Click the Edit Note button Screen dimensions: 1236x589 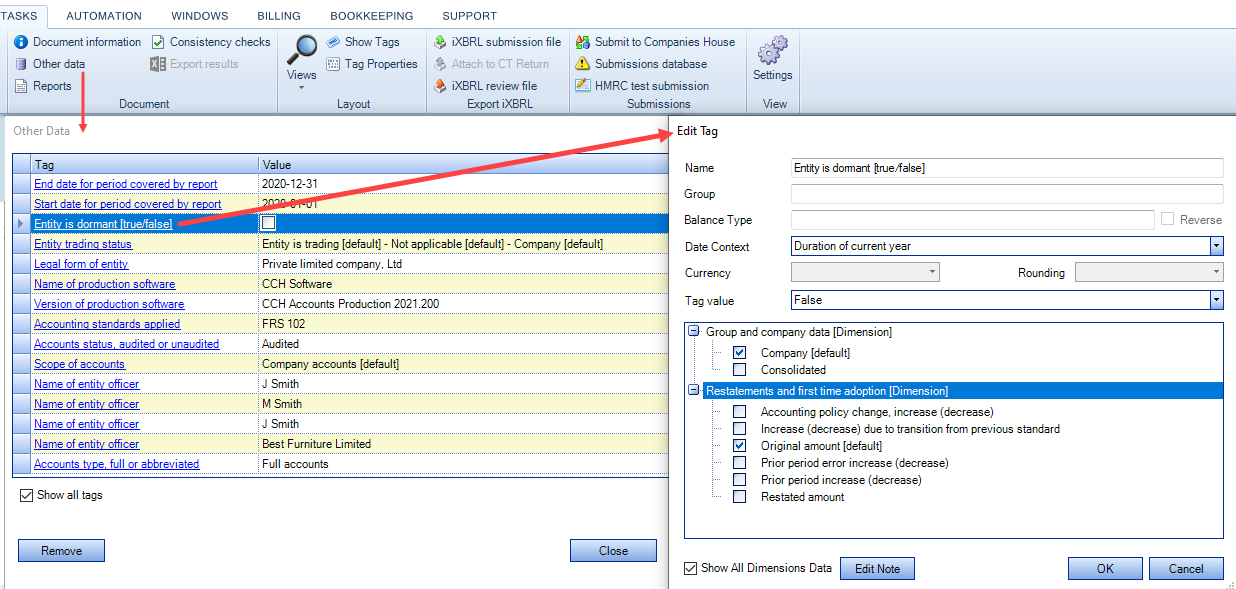coord(877,569)
